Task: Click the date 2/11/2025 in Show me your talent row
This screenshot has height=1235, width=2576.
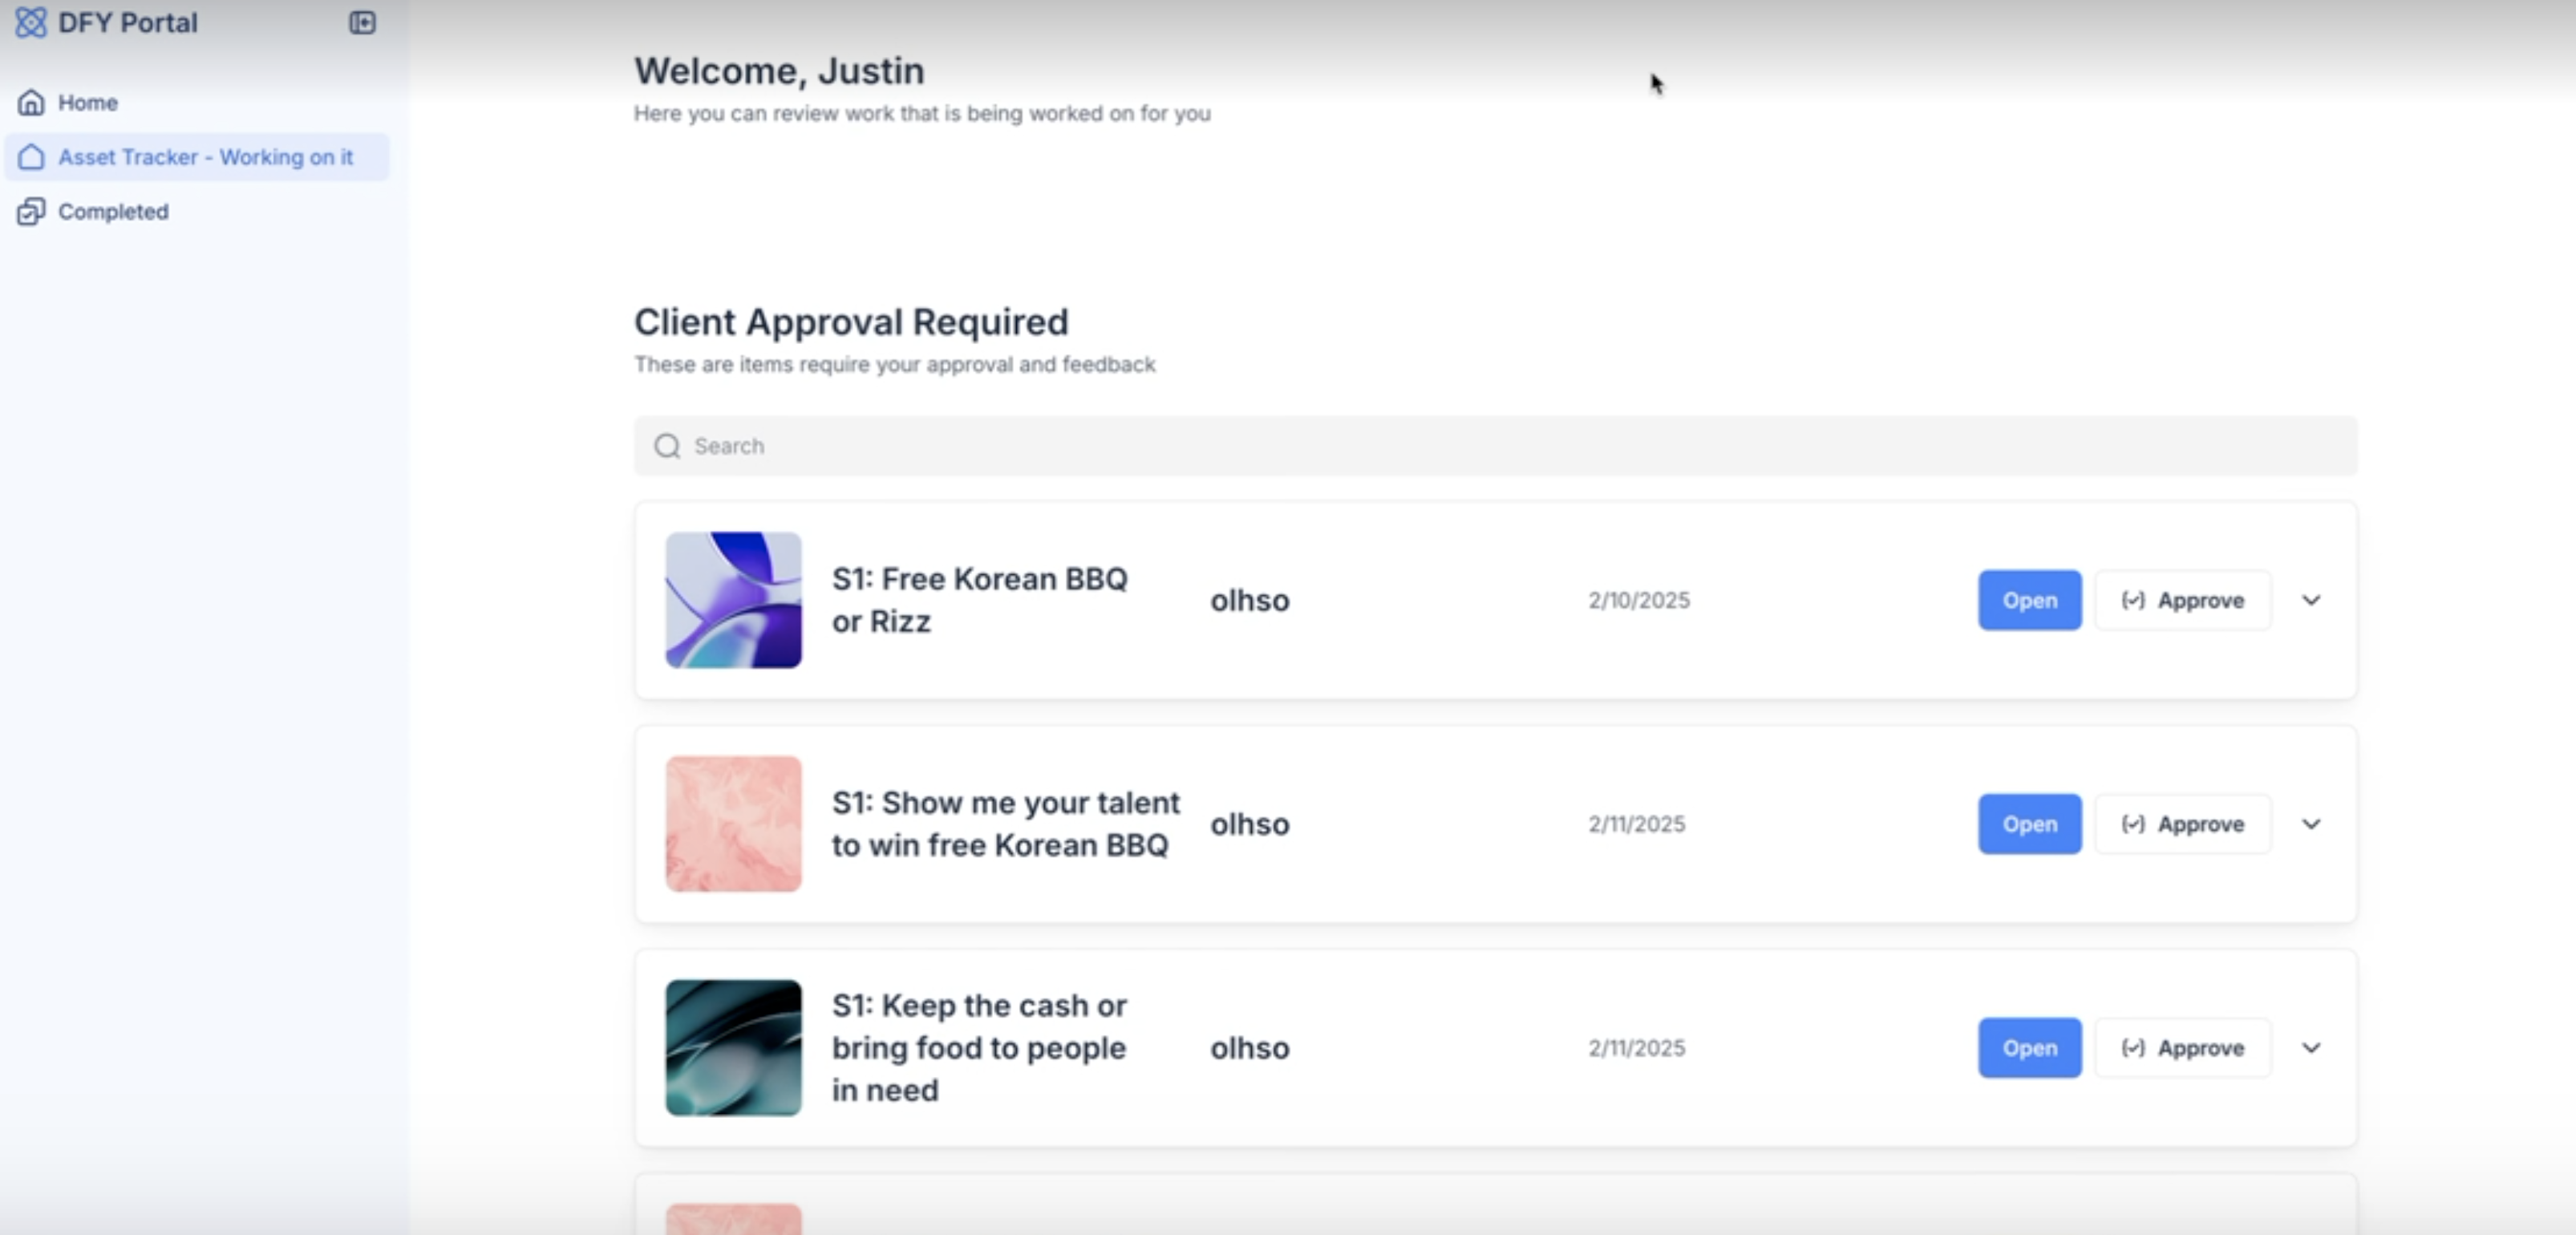Action: [x=1637, y=824]
